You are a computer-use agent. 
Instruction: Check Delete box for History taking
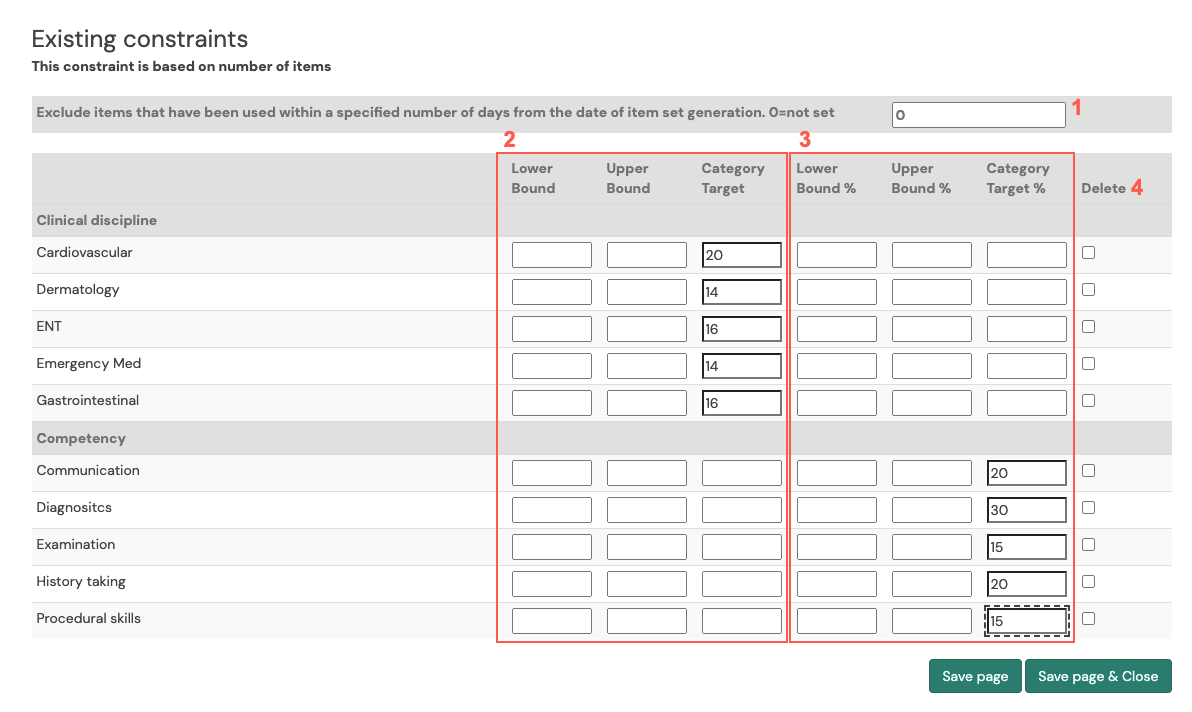click(x=1089, y=582)
